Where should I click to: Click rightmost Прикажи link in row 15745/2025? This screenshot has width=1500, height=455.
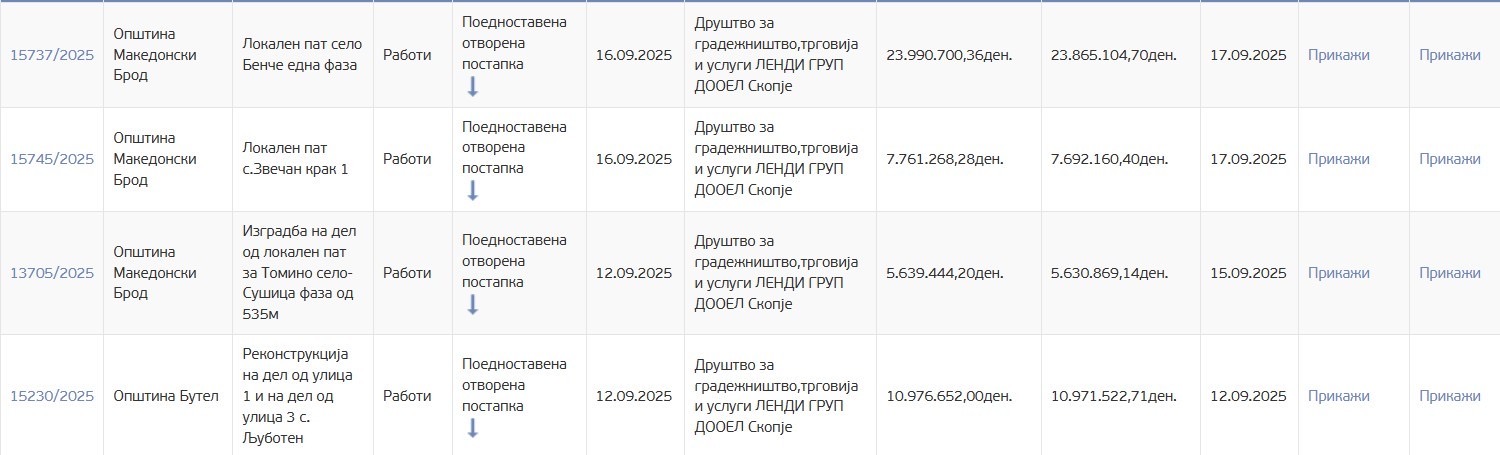(x=1449, y=159)
